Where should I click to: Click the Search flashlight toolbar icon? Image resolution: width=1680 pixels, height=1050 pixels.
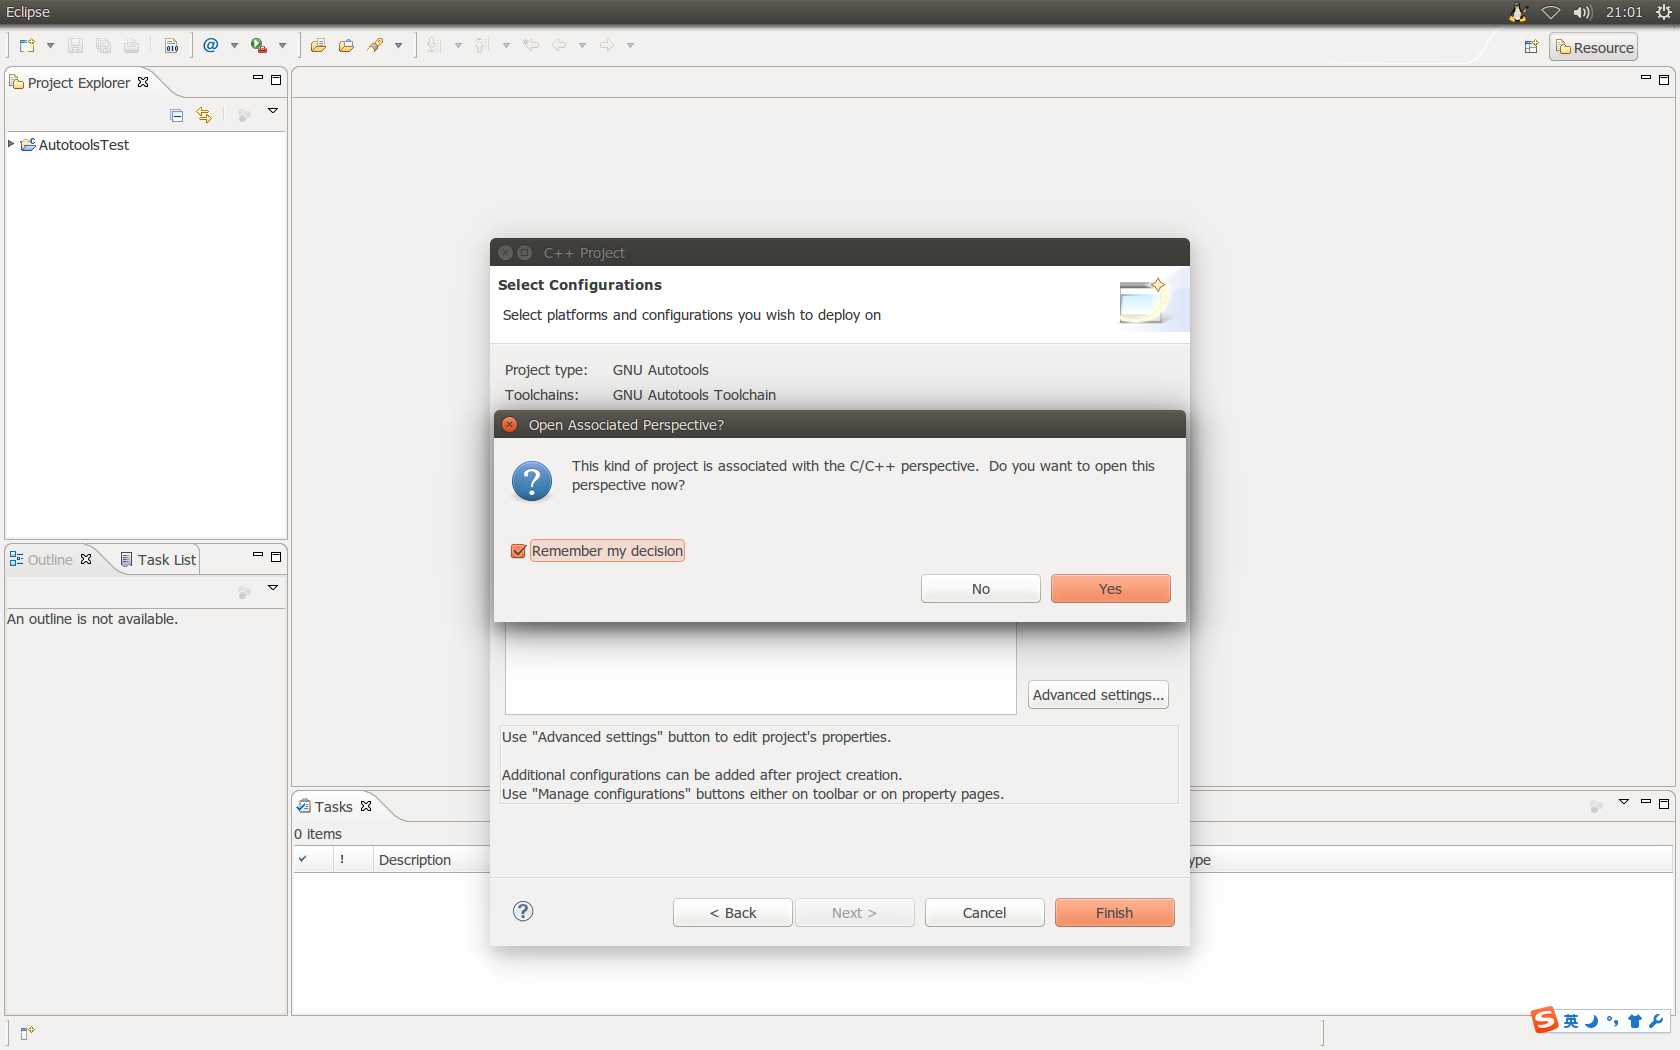376,45
